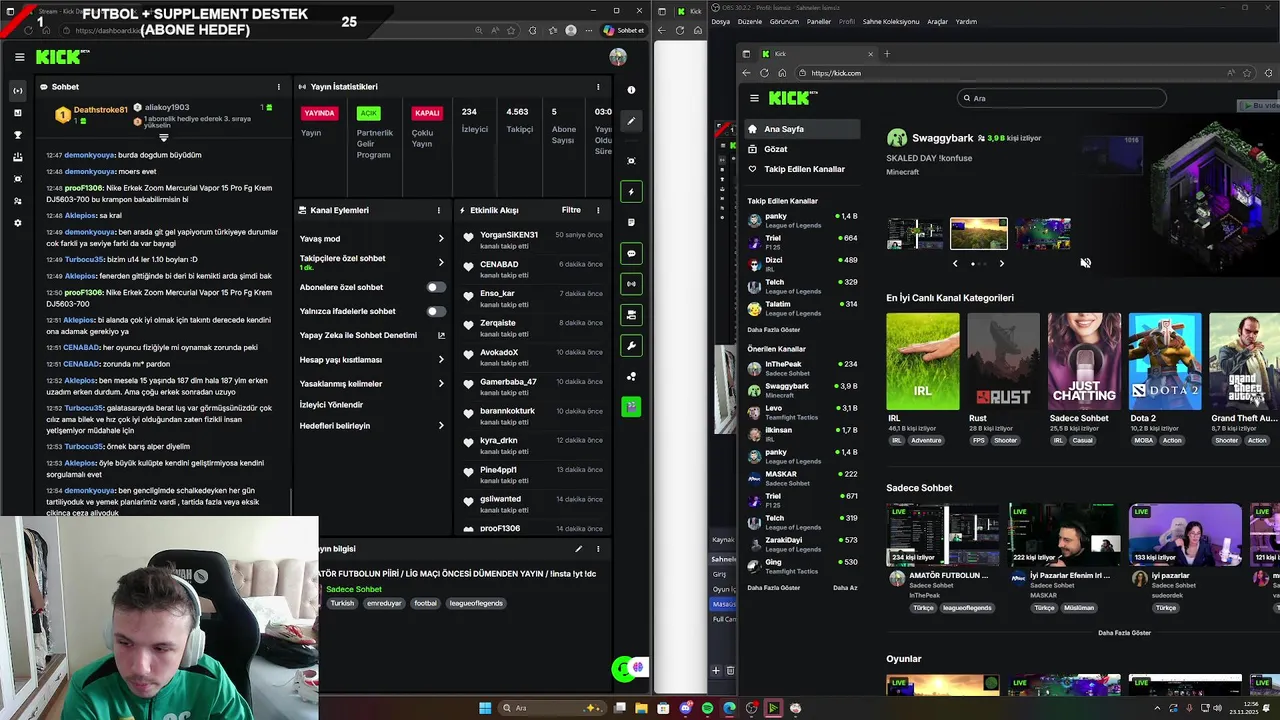1280x720 pixels.
Task: Click the Ara search field on kick.com
Action: click(x=1060, y=98)
